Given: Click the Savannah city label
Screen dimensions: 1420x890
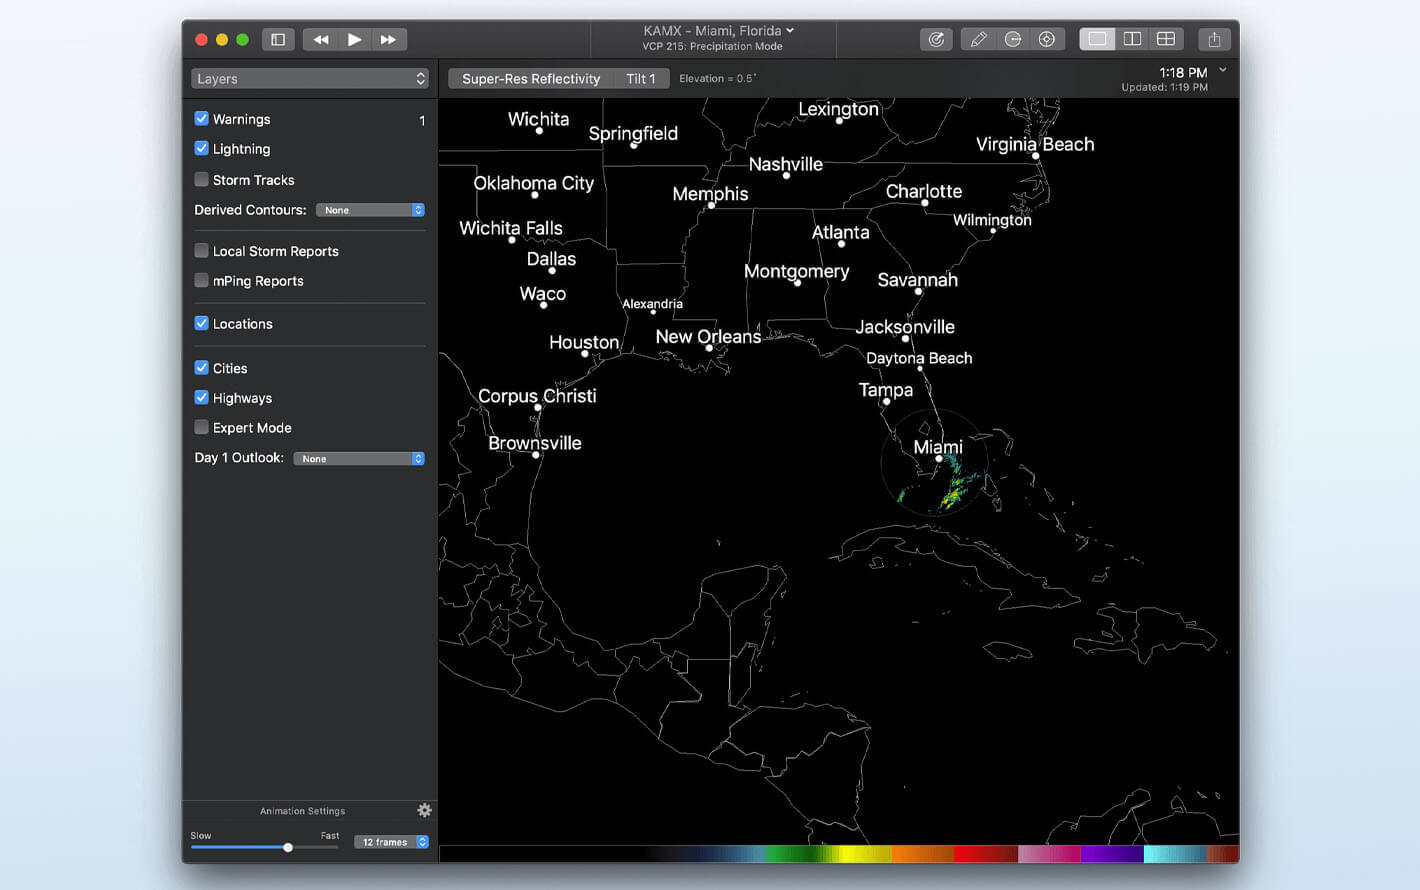Looking at the screenshot, I should [918, 280].
